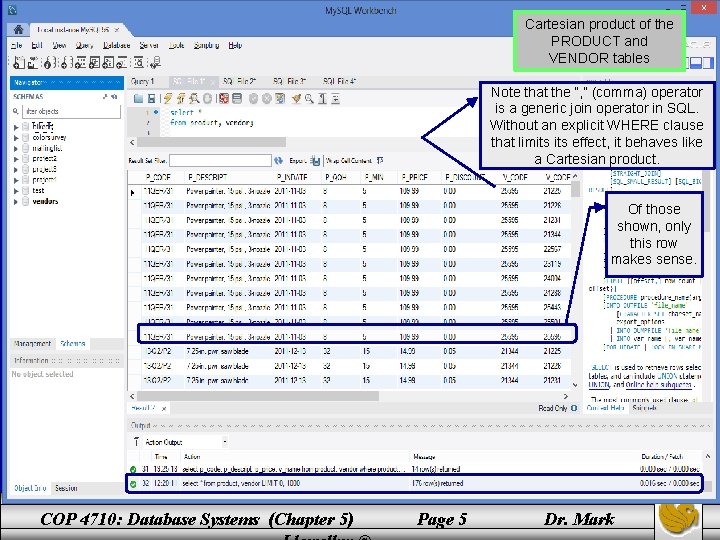The width and height of the screenshot is (720, 540).
Task: Click the create new view toolbar icon
Action: tap(94, 62)
